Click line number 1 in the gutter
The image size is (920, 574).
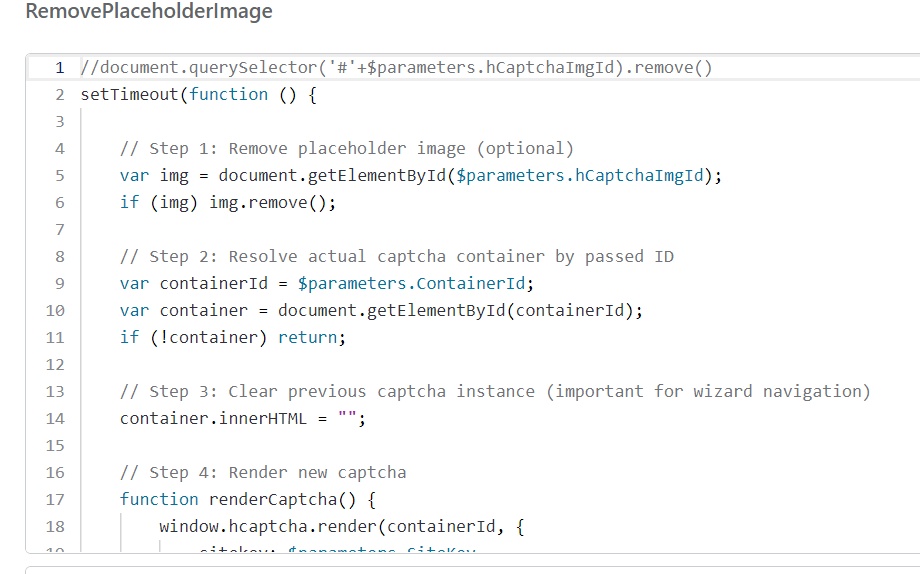[60, 68]
